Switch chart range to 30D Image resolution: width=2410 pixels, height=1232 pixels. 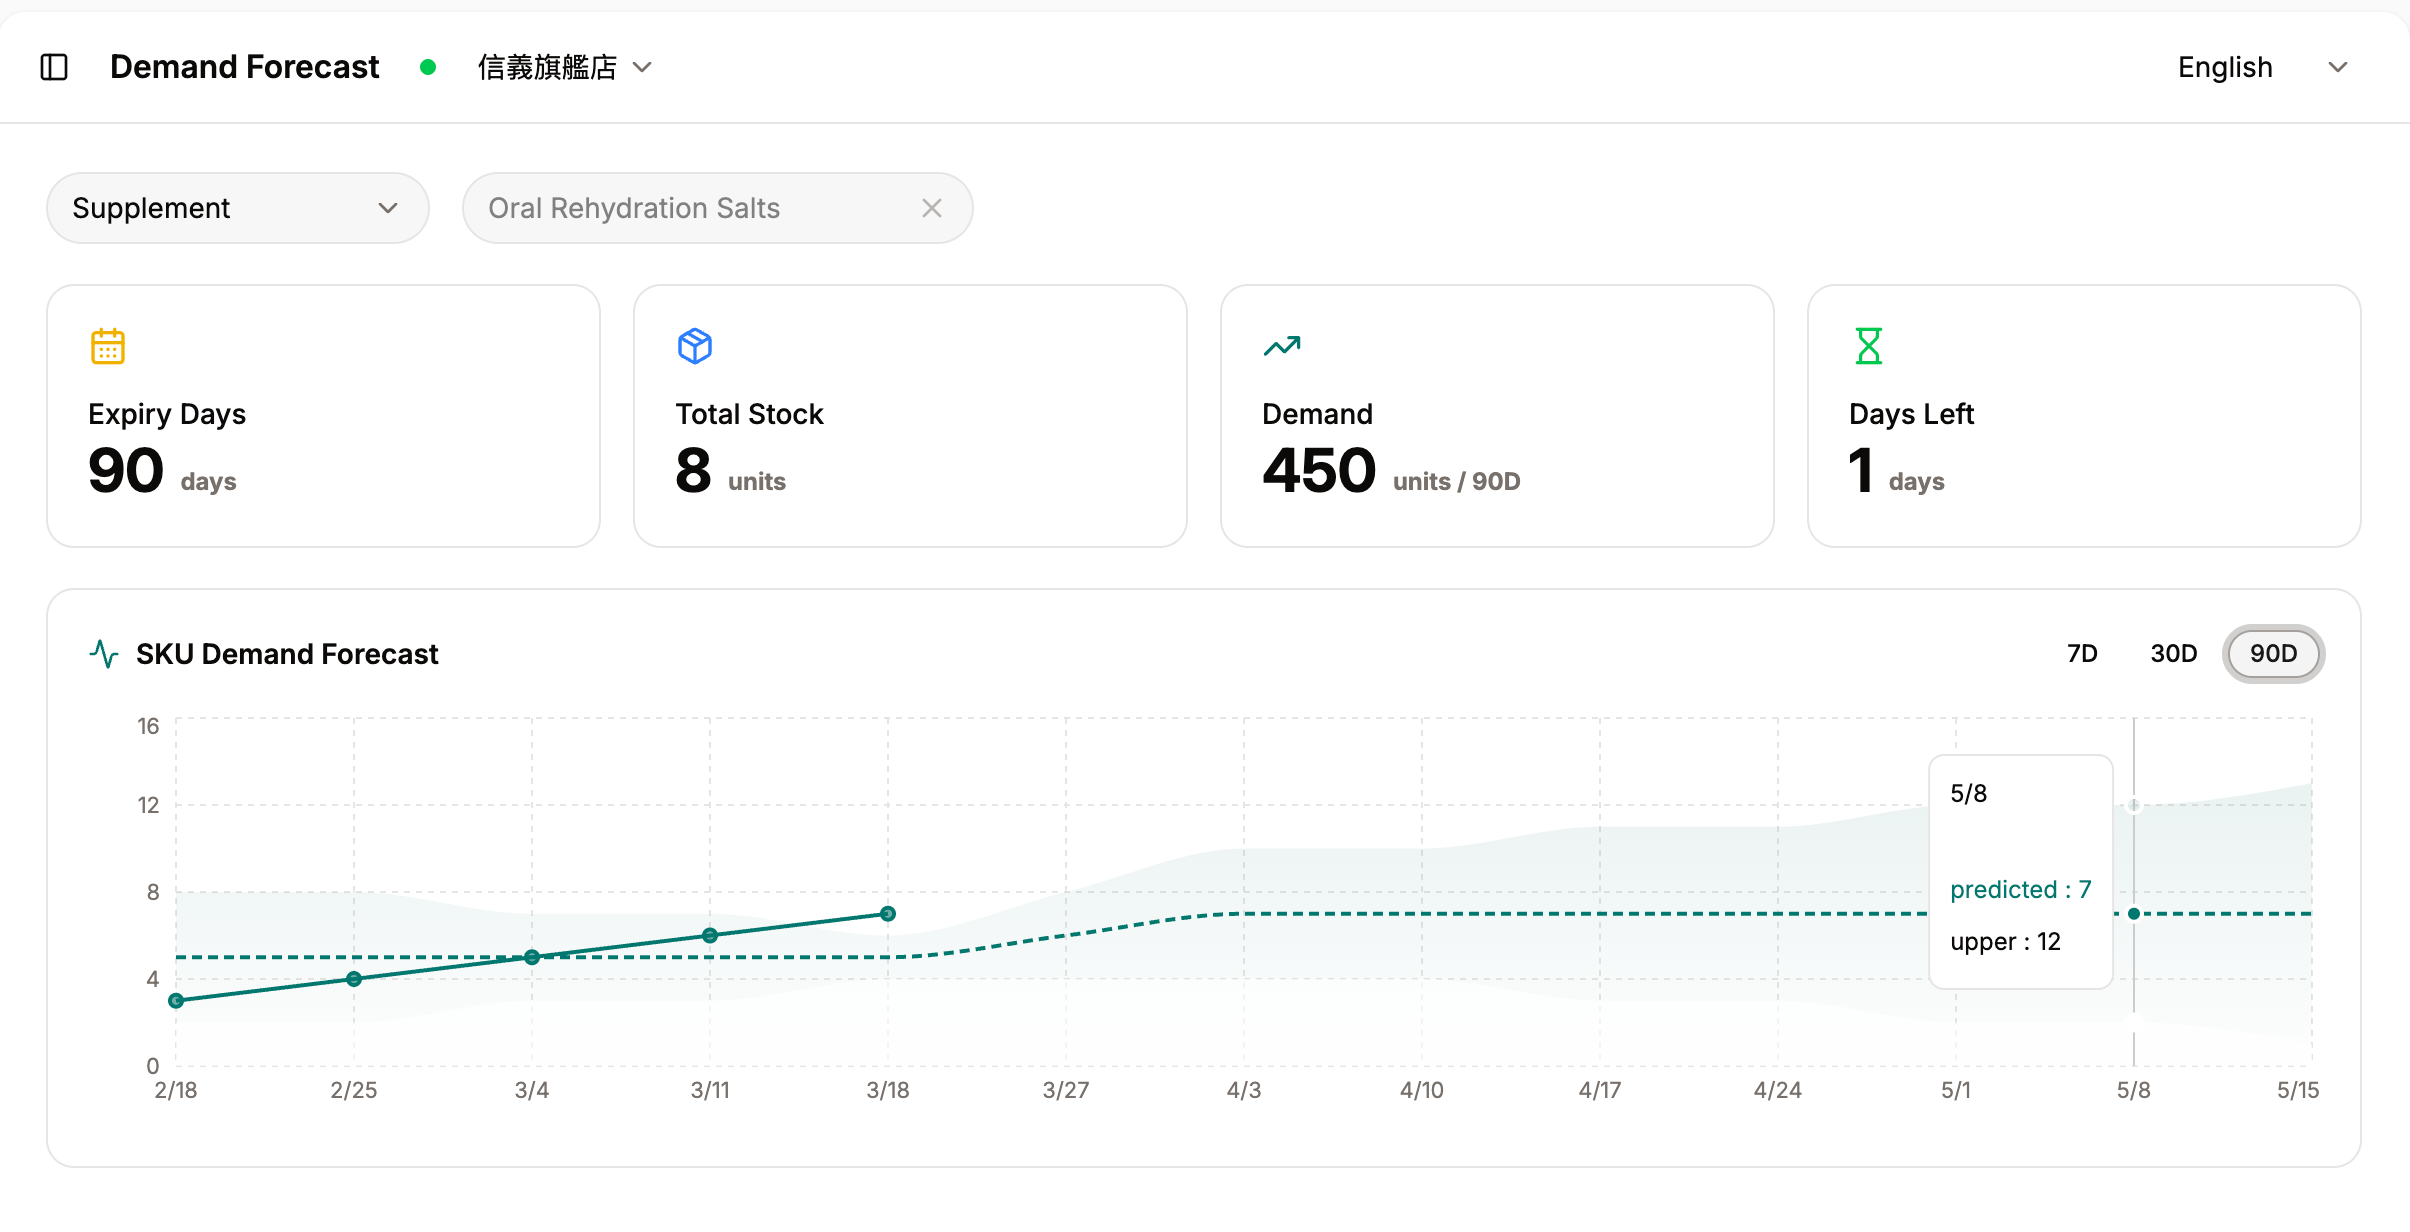[x=2174, y=654]
